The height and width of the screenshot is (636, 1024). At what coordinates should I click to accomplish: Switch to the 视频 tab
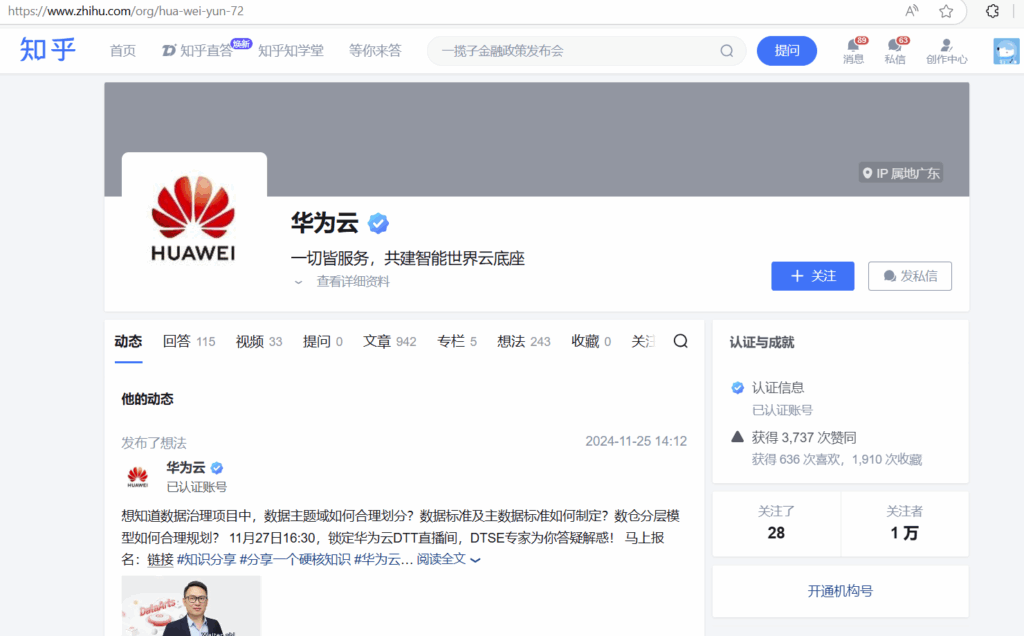click(x=259, y=342)
